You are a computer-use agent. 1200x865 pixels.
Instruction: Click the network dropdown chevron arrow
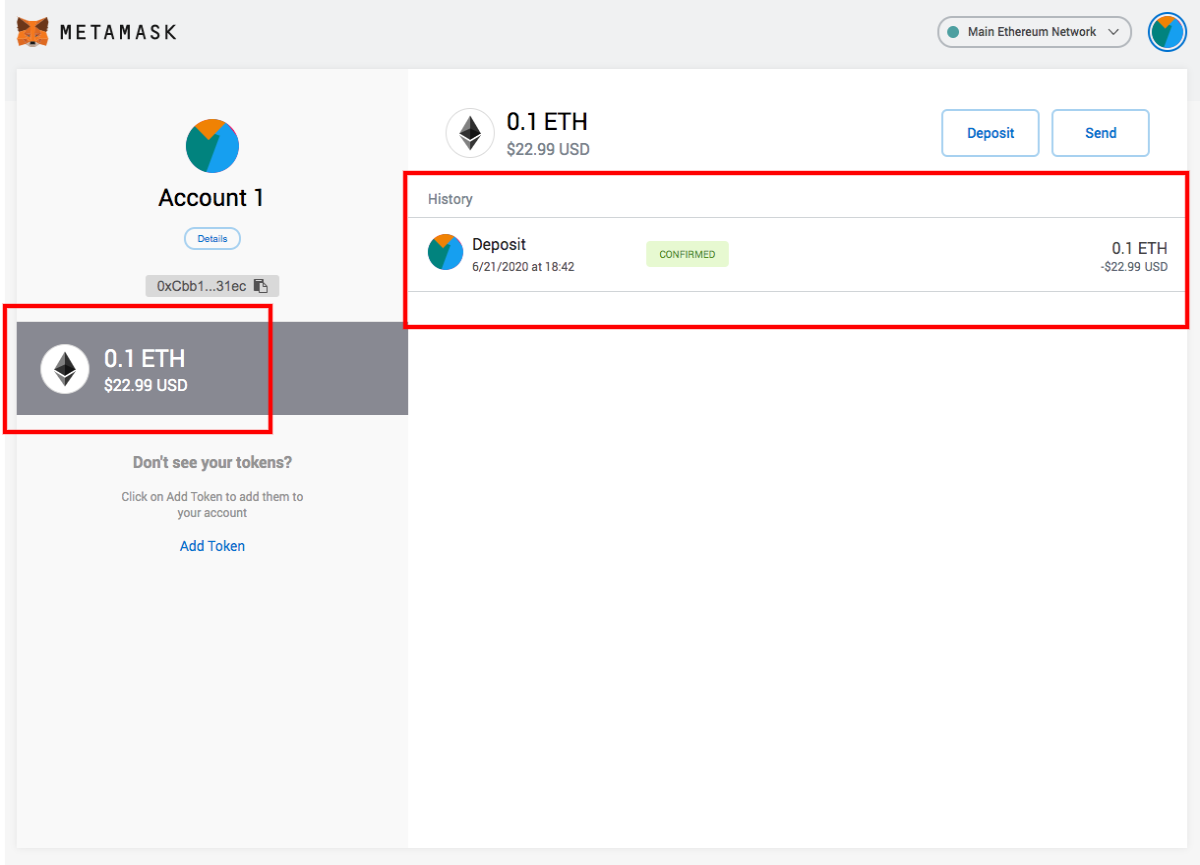click(1113, 32)
